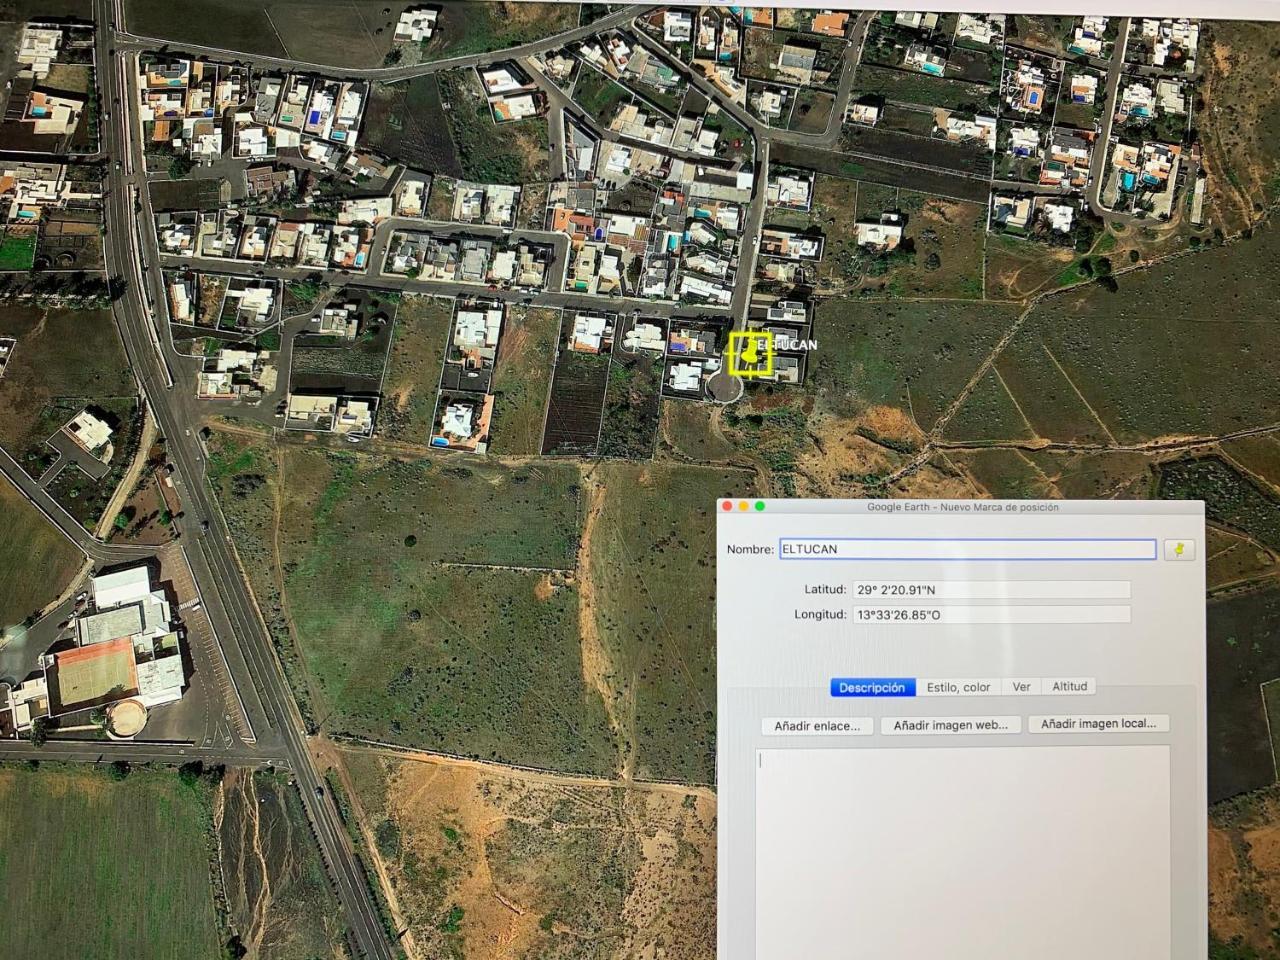
Task: Click the dialog title Google Earth – Nuevo Marca de posición
Action: (962, 507)
